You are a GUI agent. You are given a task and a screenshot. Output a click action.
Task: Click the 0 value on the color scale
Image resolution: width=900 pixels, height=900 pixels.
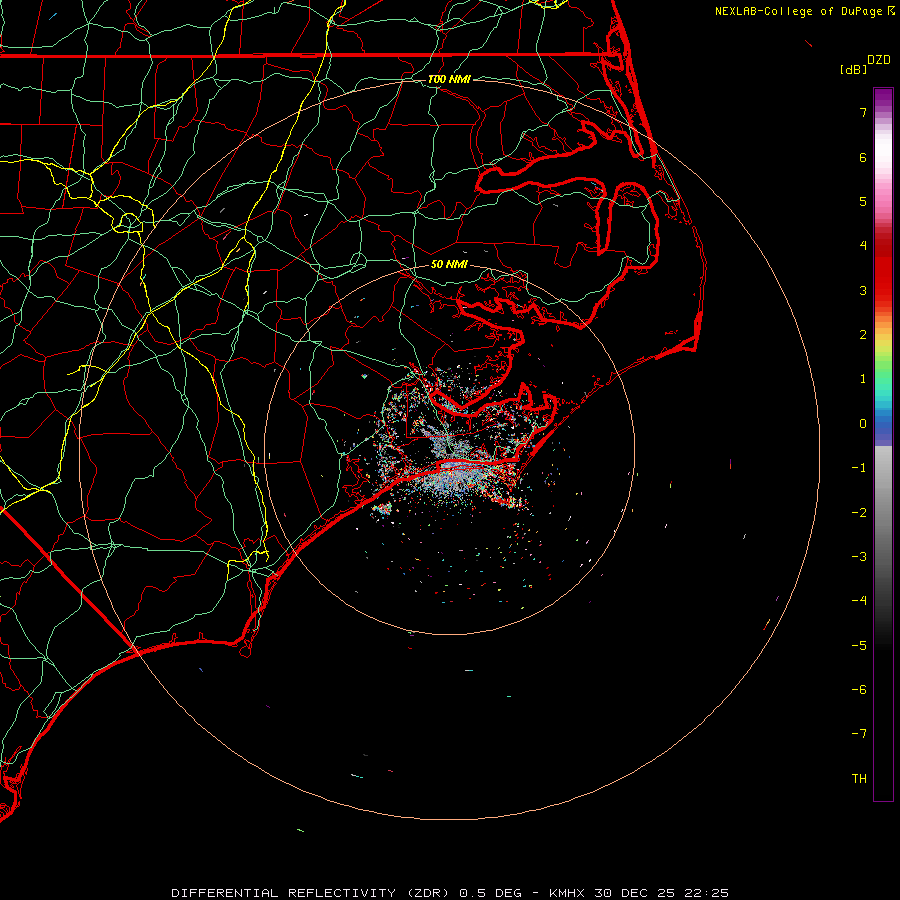pos(862,423)
